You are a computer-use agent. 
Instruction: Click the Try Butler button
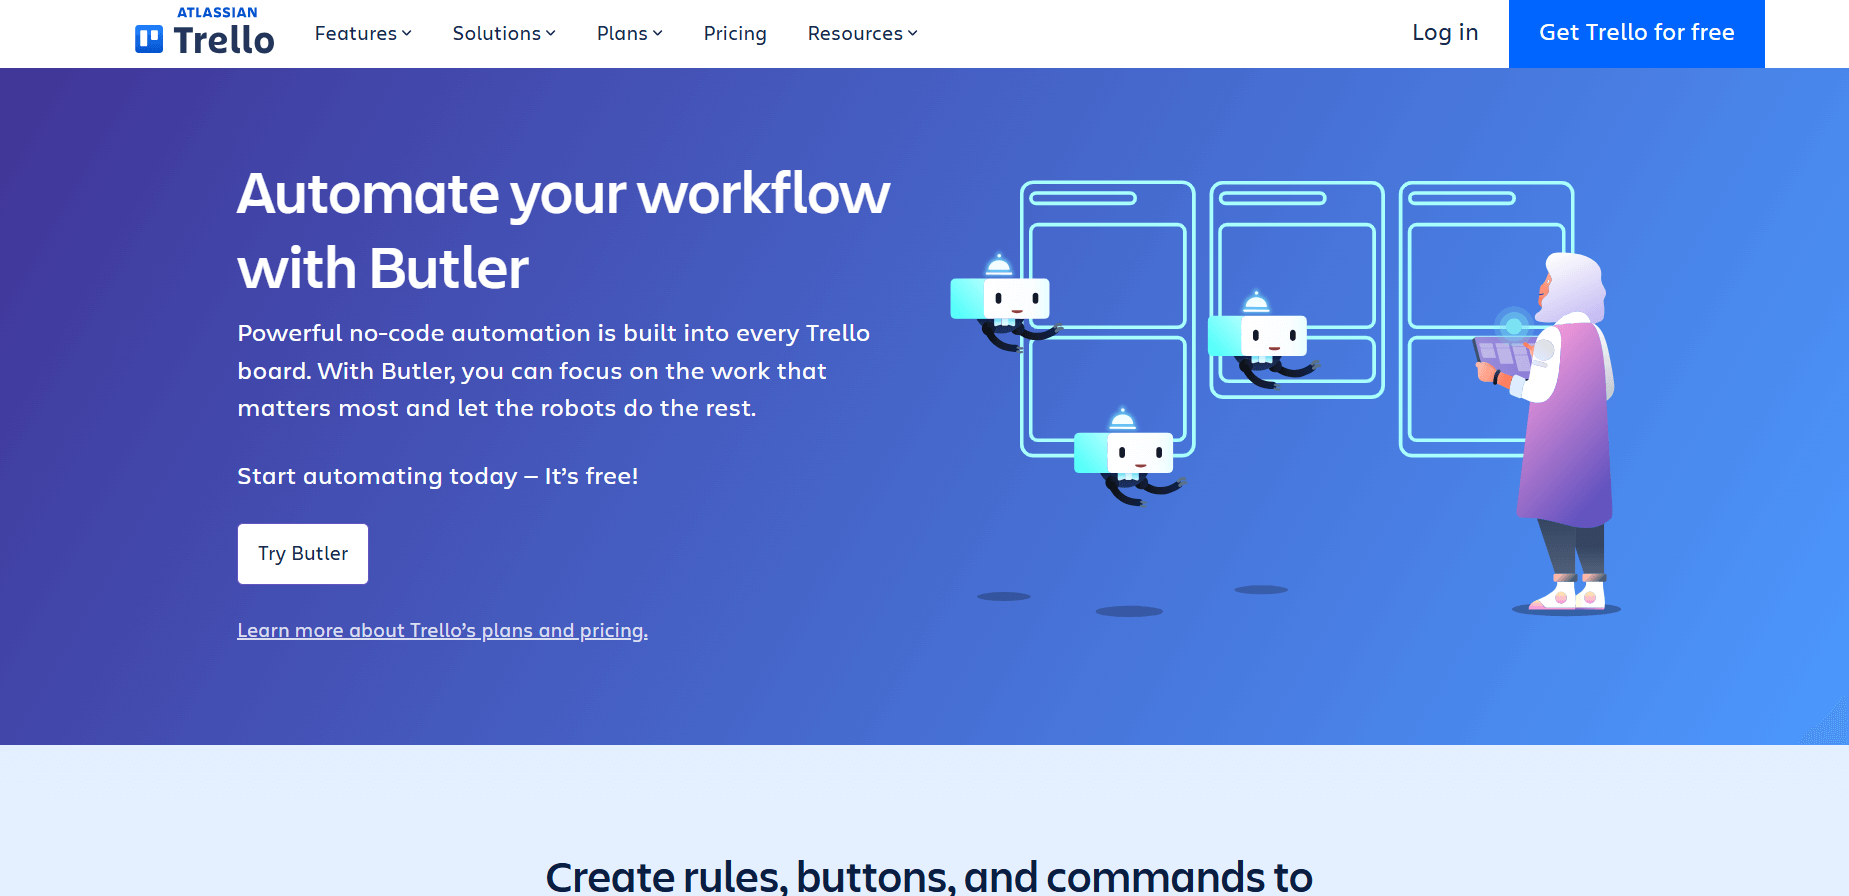[x=303, y=554]
